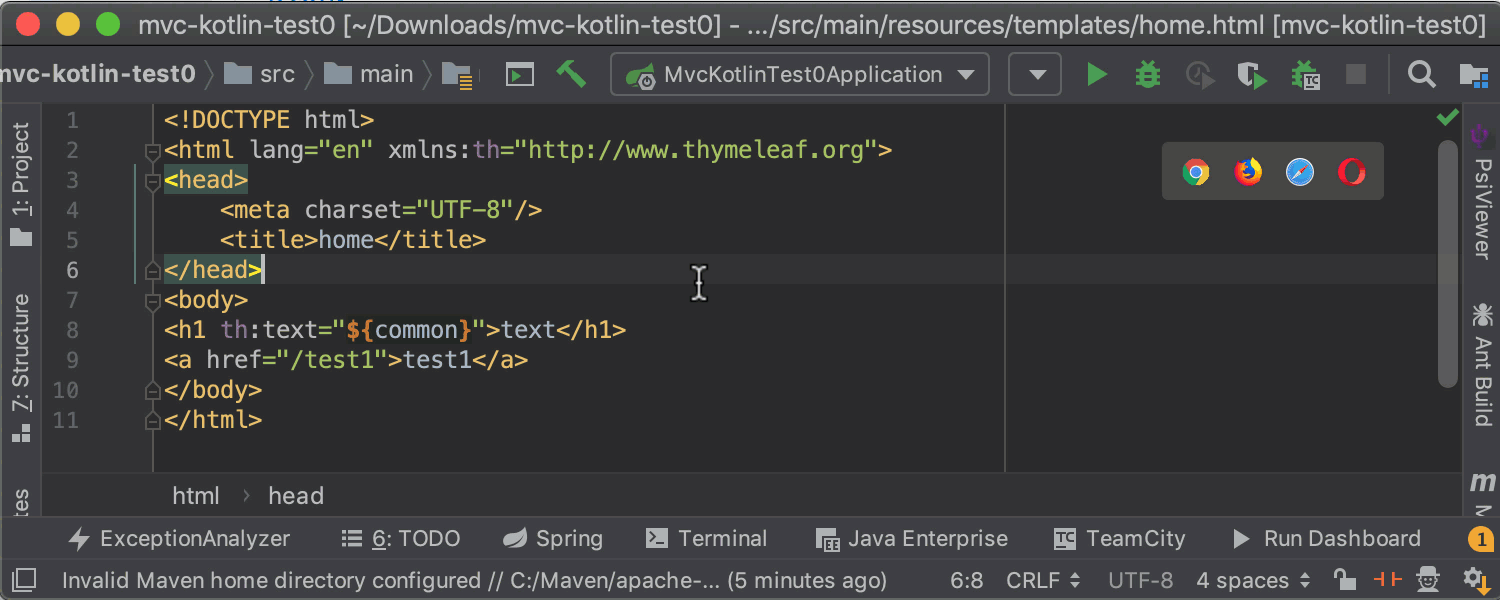
Task: Open notifications via the orange badge
Action: [x=1481, y=538]
